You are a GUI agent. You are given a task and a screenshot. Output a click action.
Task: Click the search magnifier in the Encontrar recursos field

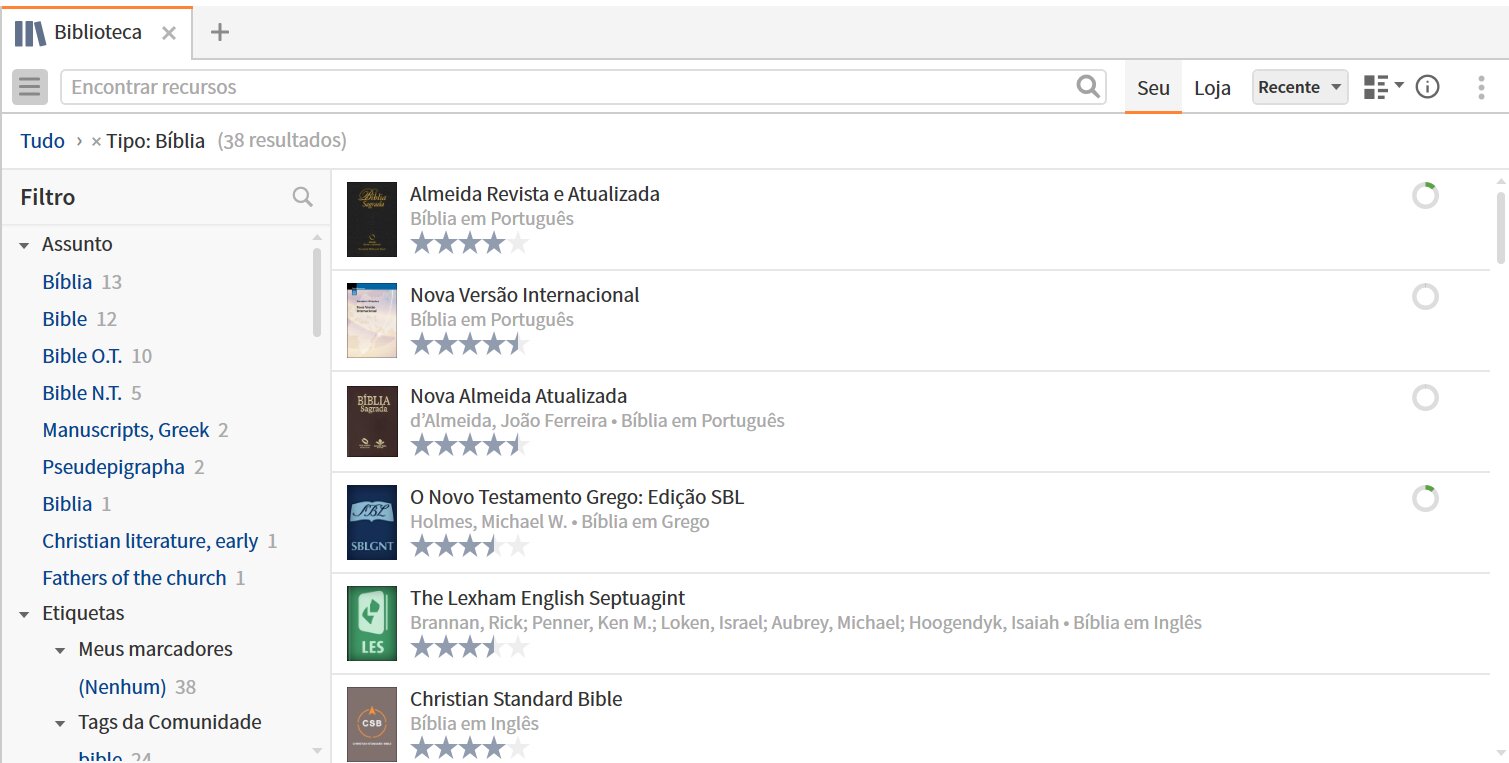(x=1088, y=87)
